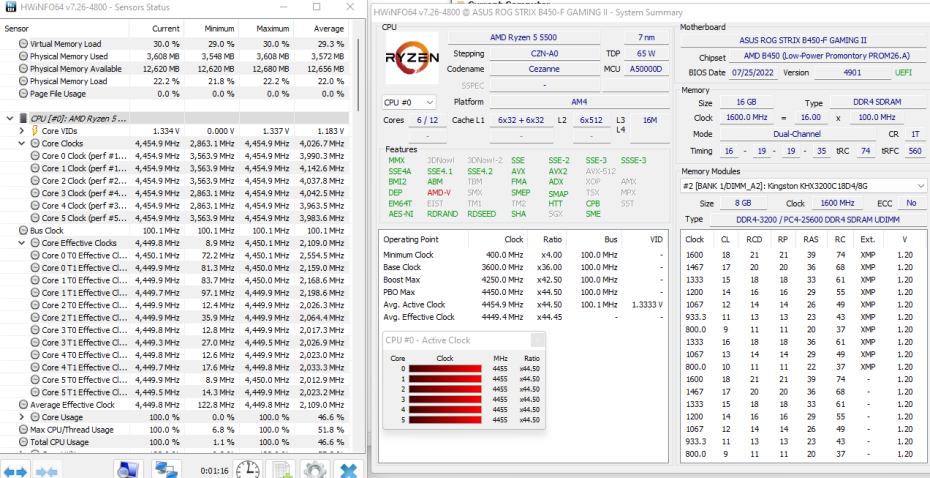Click the expand-columns blue arrows toolbar icon

point(14,471)
